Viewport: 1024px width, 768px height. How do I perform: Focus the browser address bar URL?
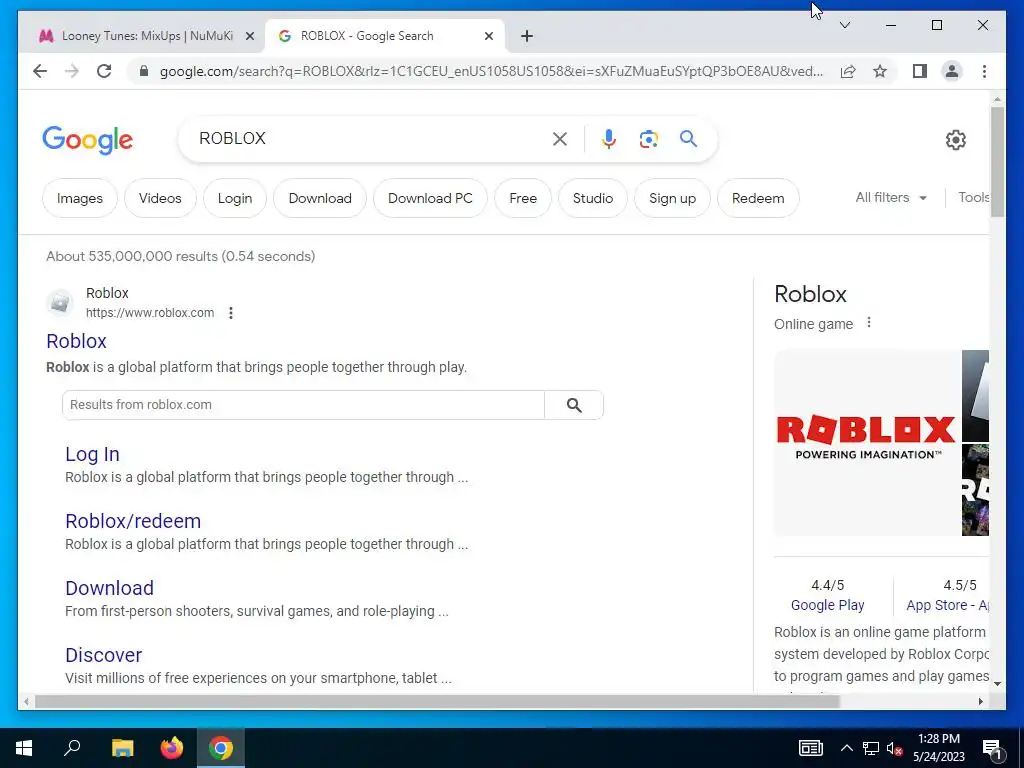click(491, 71)
